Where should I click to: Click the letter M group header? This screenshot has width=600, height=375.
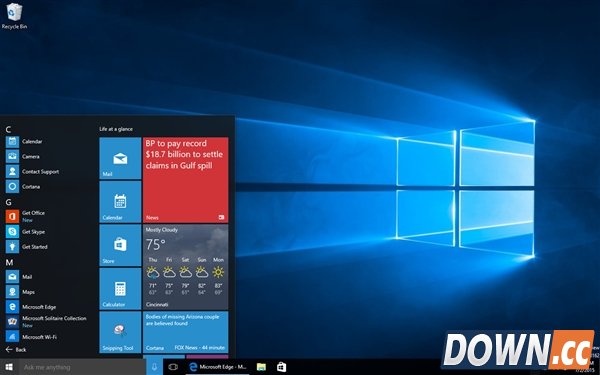9,262
